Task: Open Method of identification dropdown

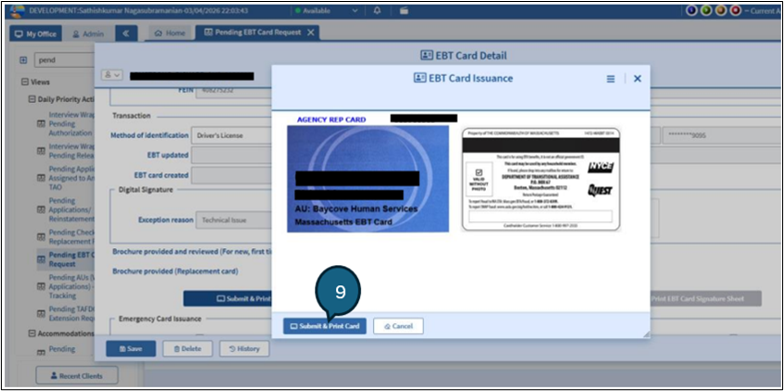Action: 231,135
